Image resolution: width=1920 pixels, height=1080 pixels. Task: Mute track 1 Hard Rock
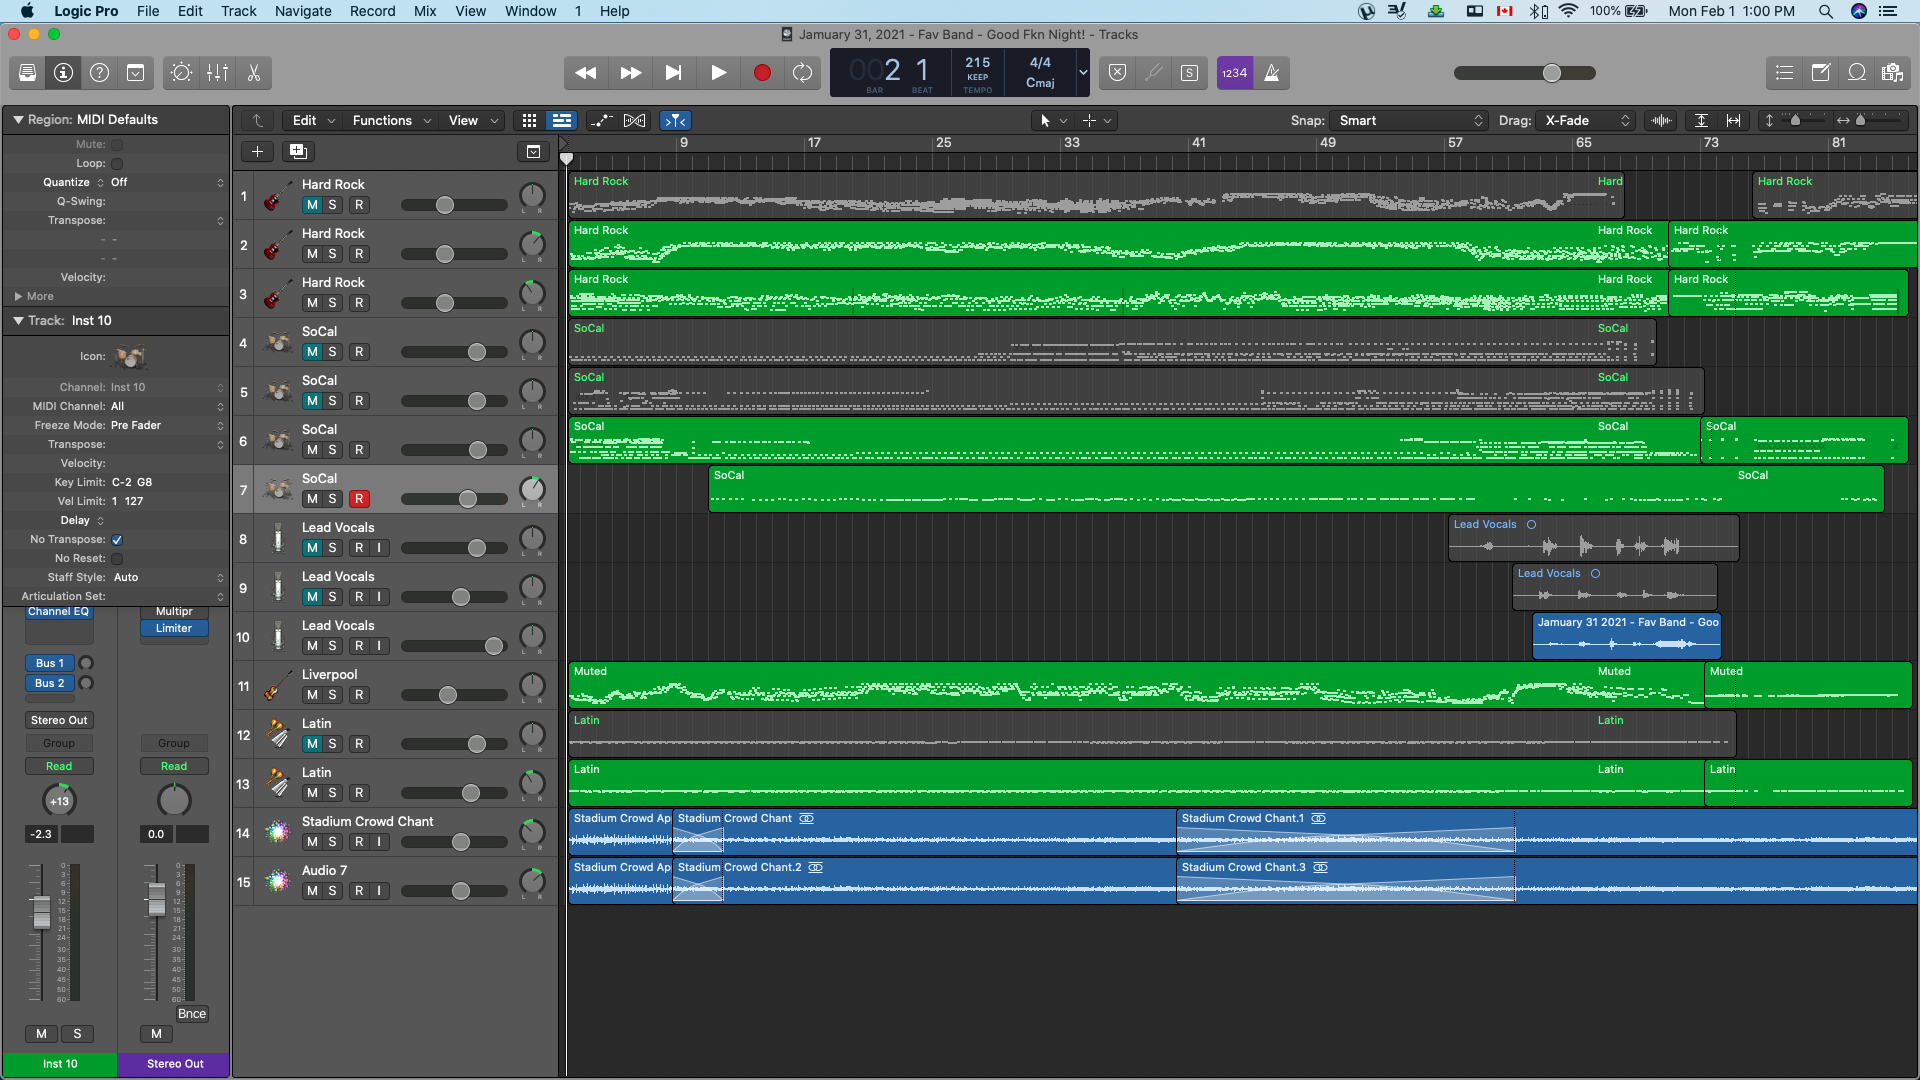(x=312, y=205)
